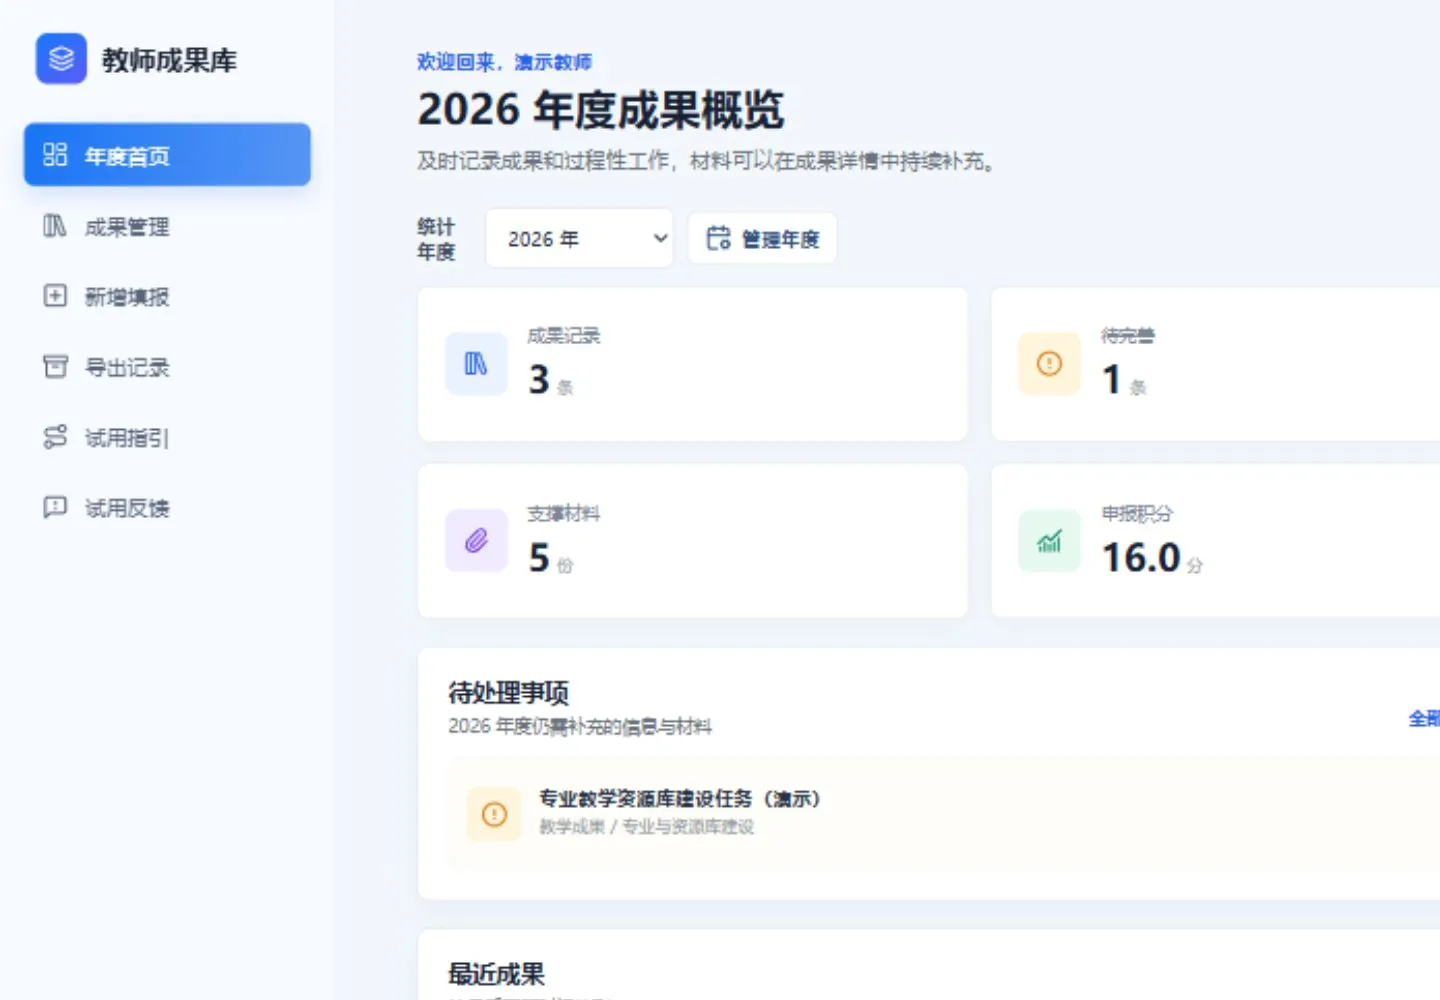1440x1000 pixels.
Task: Click the 申报积分 chart icon
Action: point(1049,541)
